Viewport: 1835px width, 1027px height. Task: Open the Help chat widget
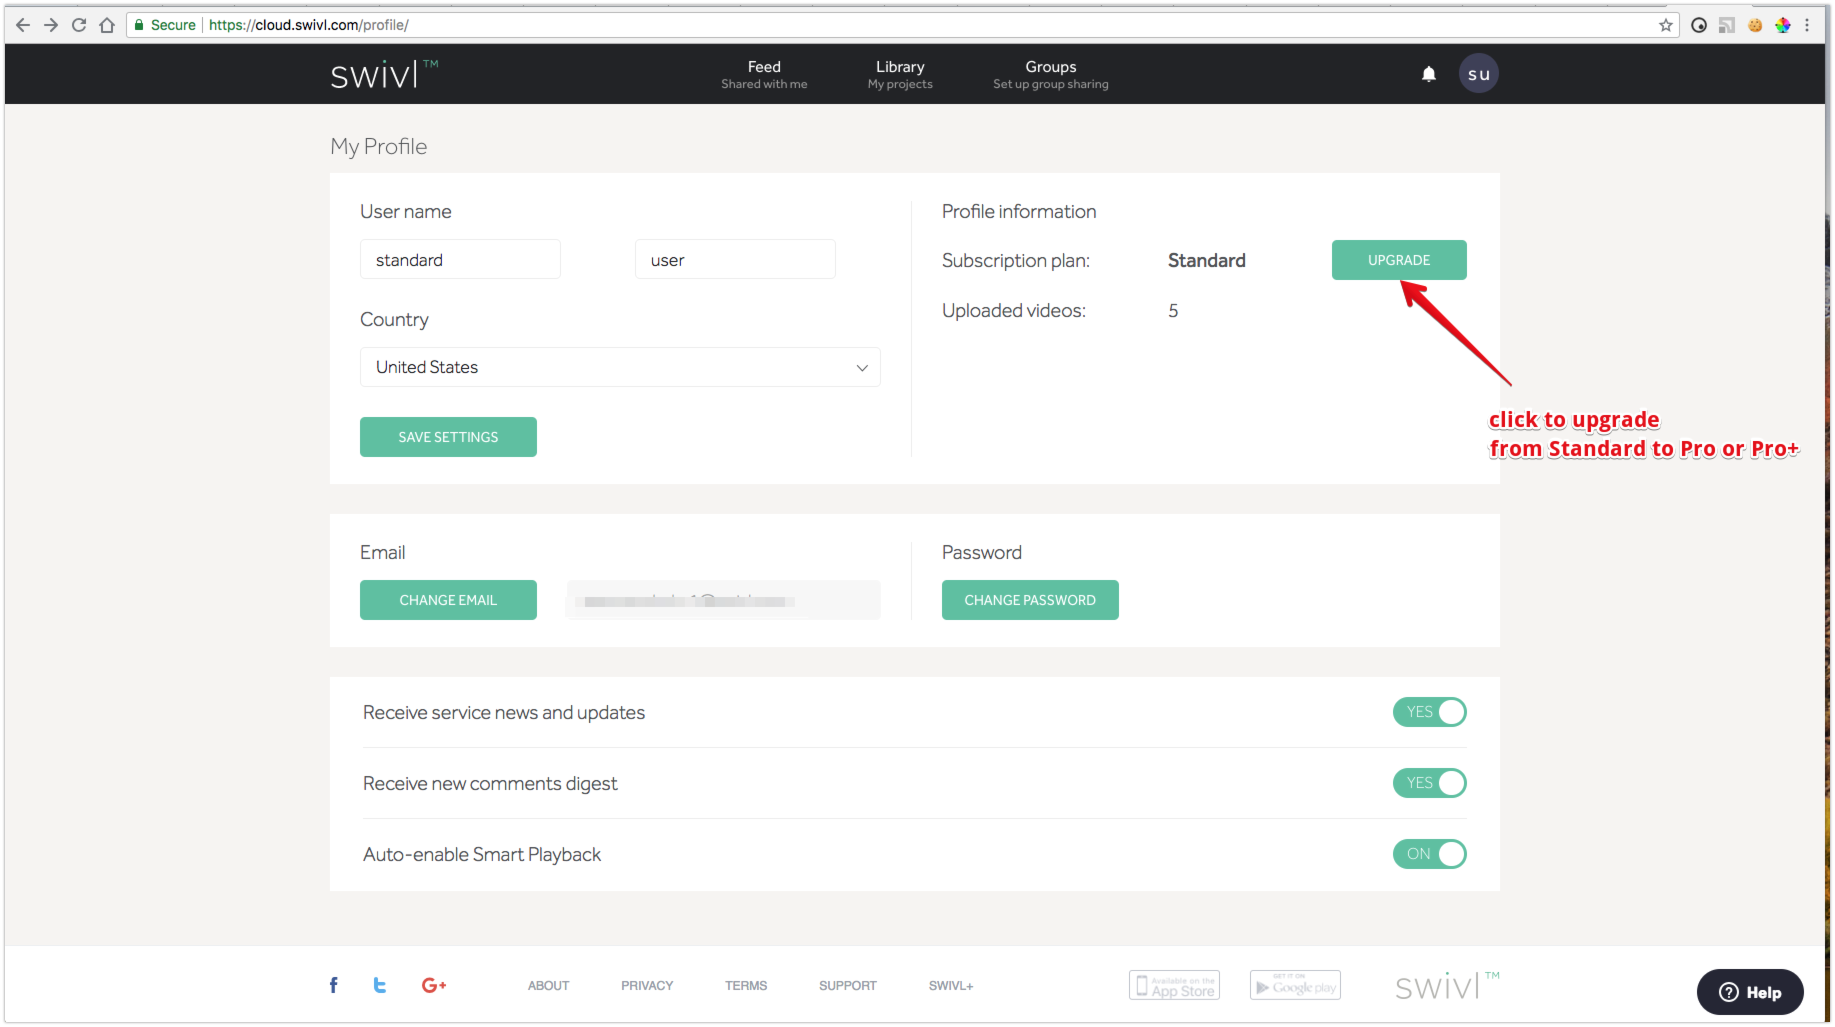tap(1749, 992)
